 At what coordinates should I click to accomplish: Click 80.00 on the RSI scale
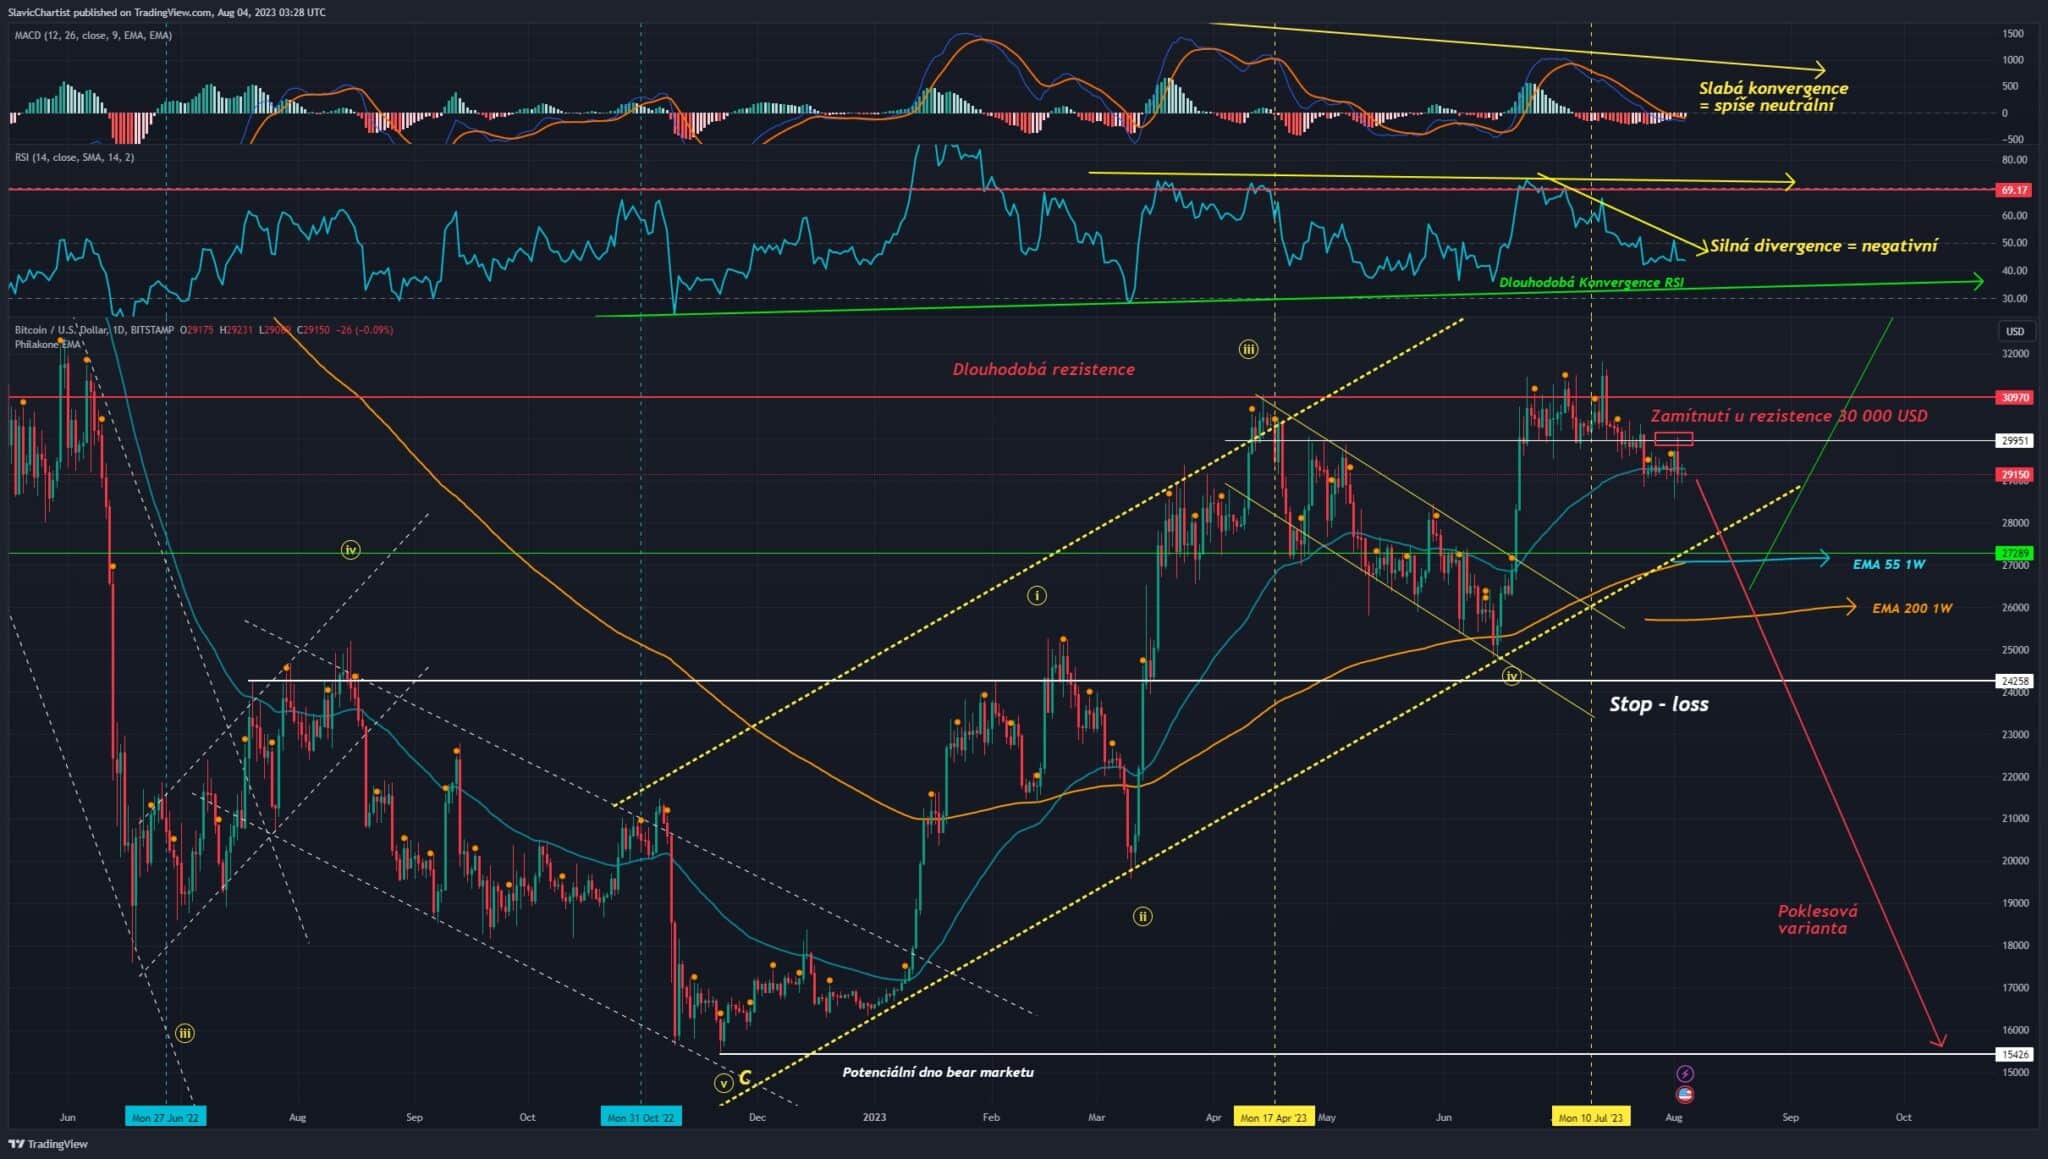tap(2014, 160)
